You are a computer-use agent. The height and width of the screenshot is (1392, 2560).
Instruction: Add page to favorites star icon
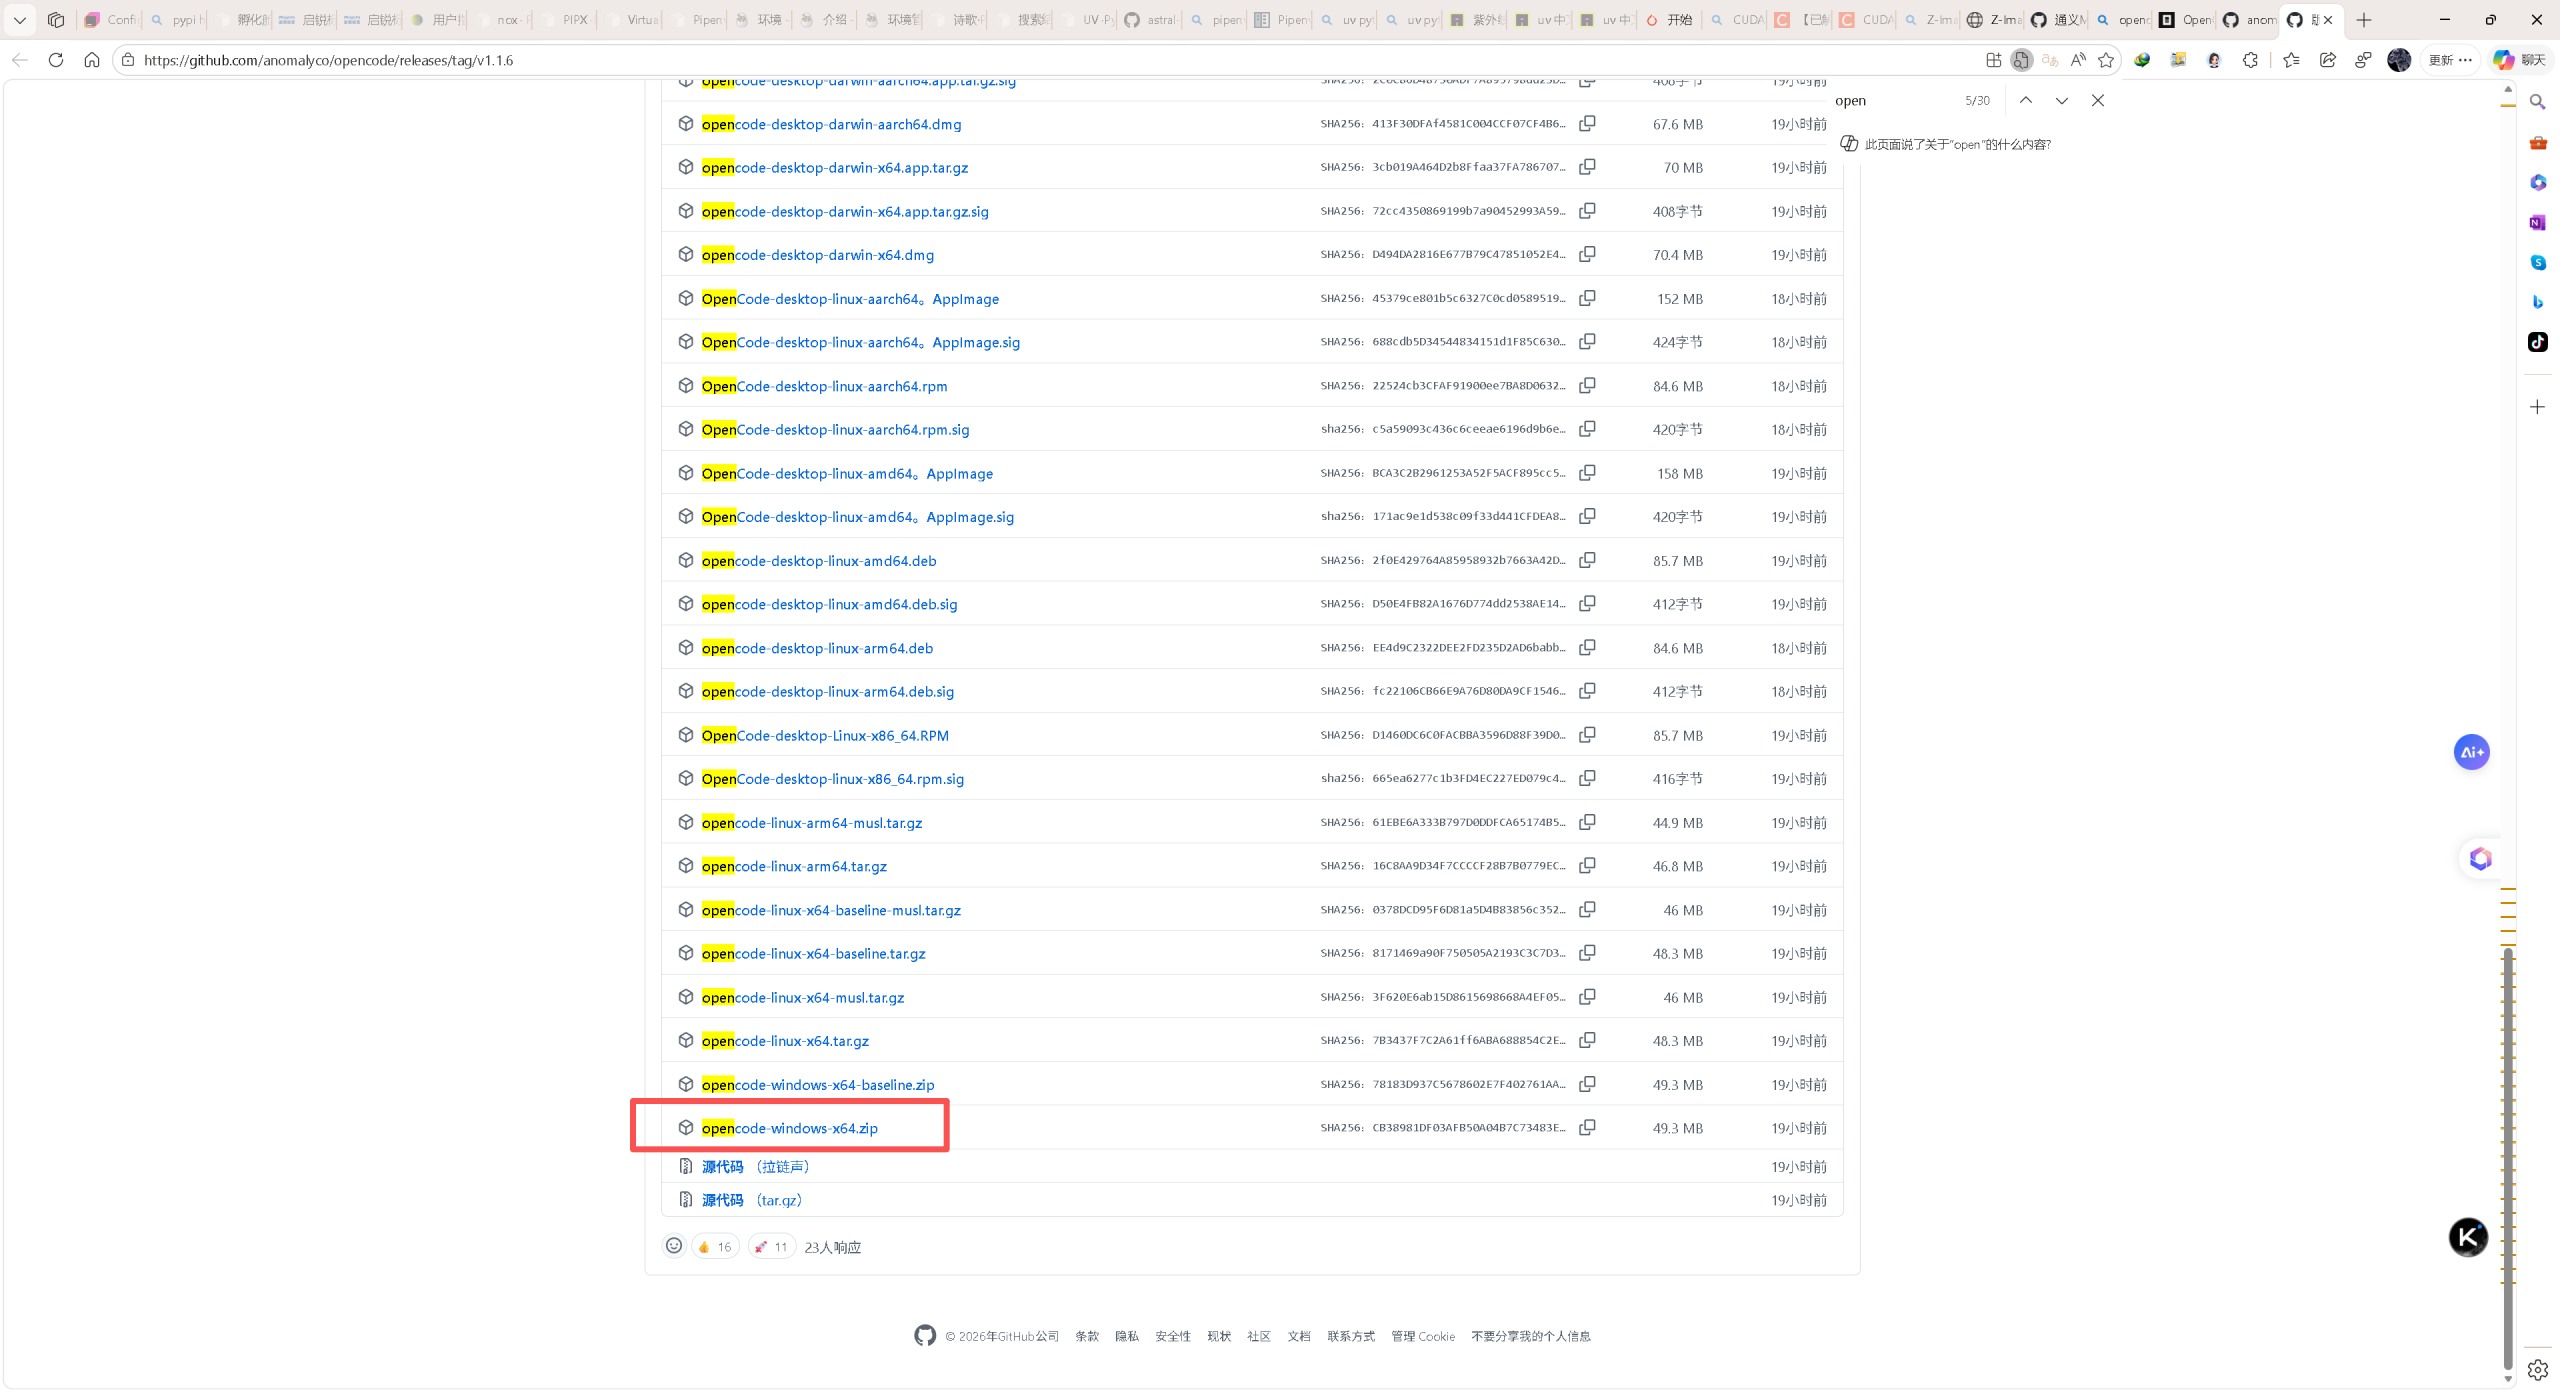tap(2106, 60)
